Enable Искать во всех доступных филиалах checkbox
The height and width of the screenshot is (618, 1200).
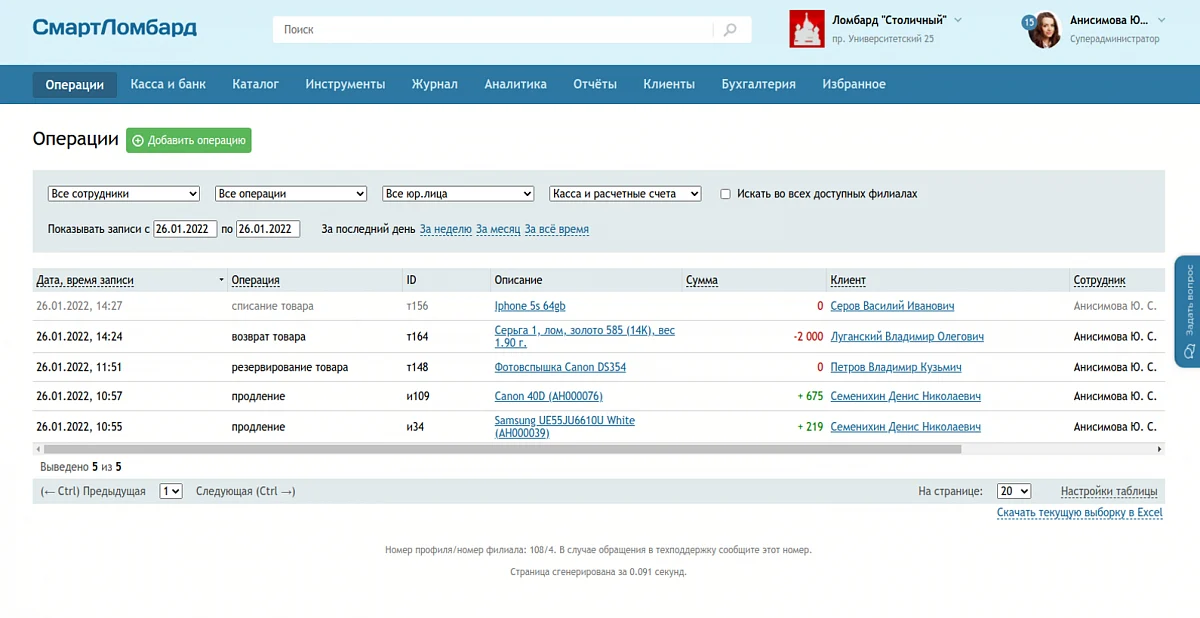click(725, 194)
